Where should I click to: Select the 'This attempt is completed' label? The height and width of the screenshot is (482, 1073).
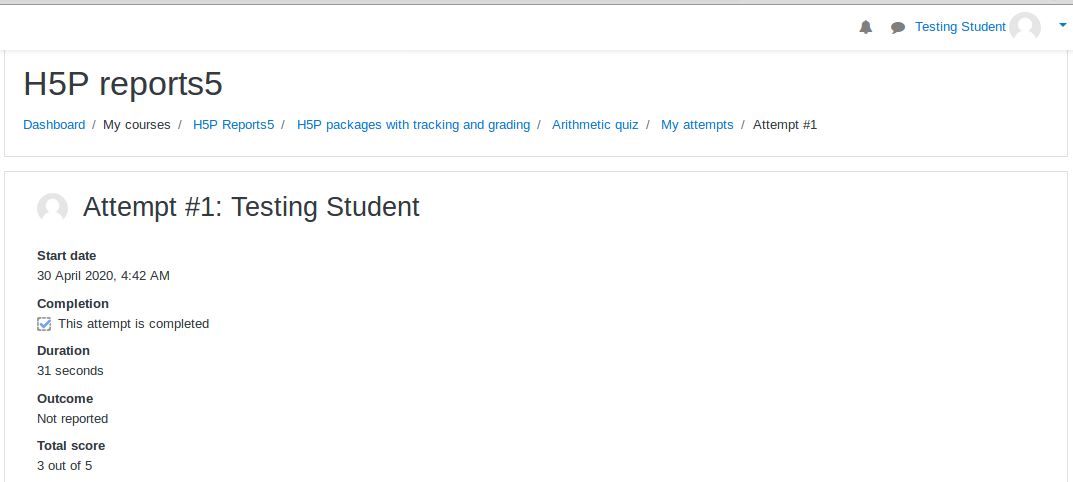coord(133,324)
